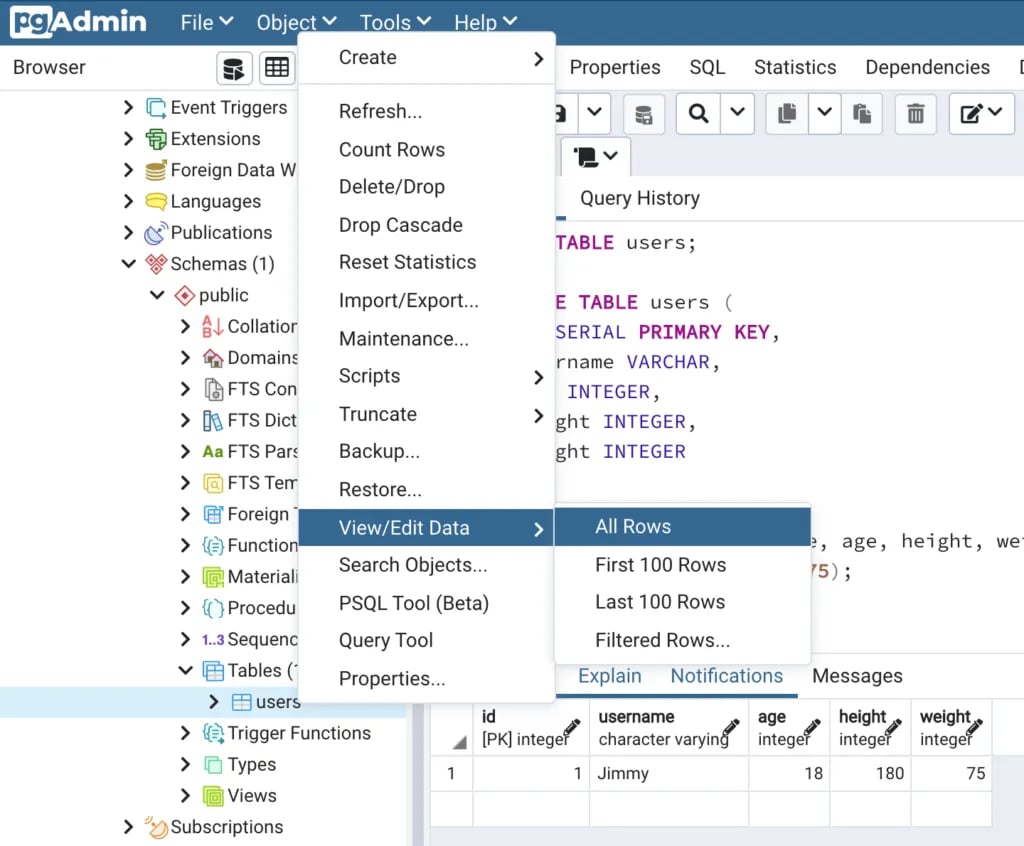Click Count Rows in the Object menu
Image resolution: width=1024 pixels, height=846 pixels.
point(392,150)
